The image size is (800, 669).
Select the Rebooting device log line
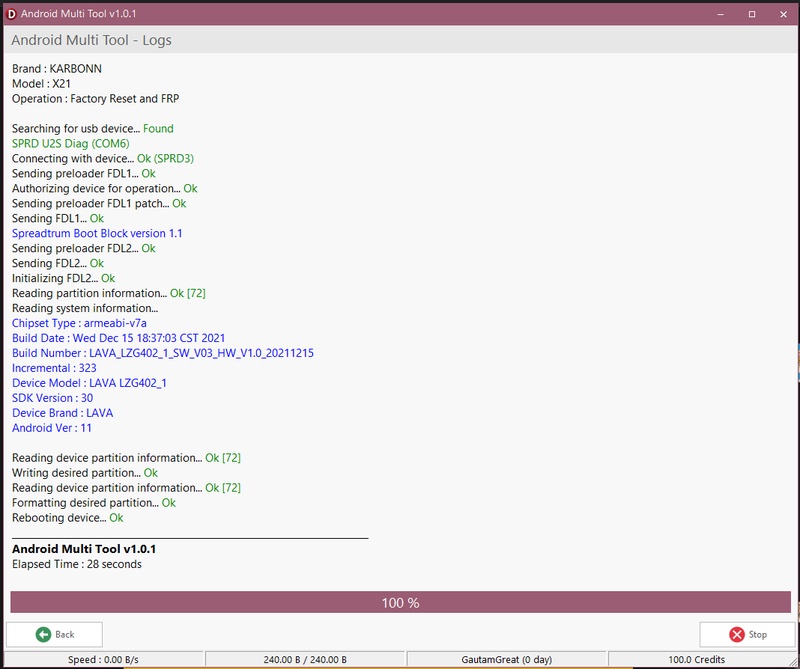(67, 518)
